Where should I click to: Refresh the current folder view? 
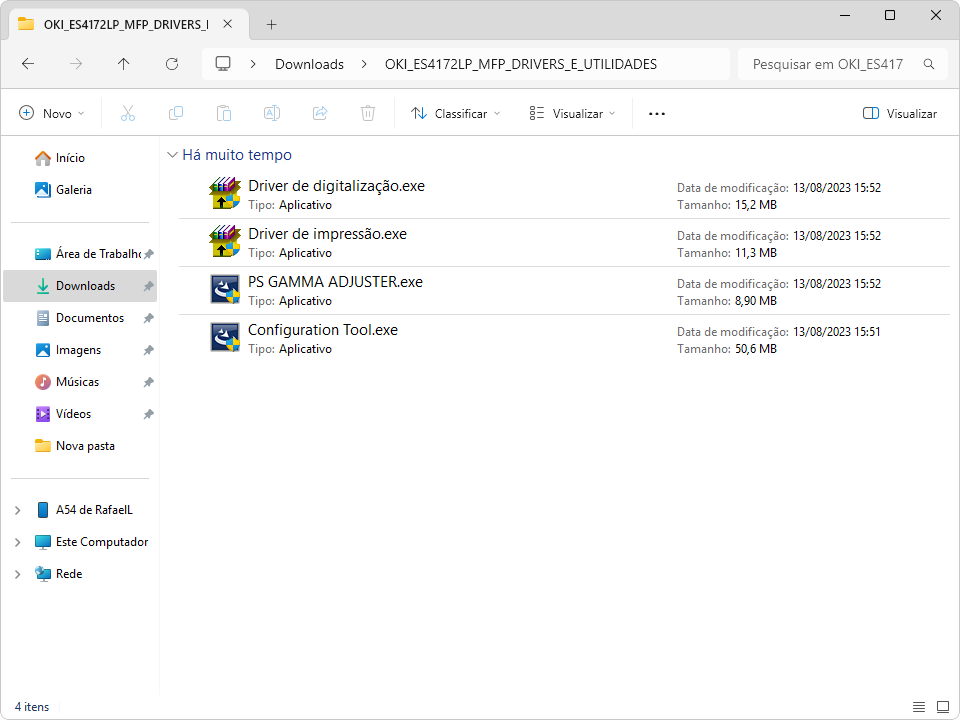coord(172,64)
